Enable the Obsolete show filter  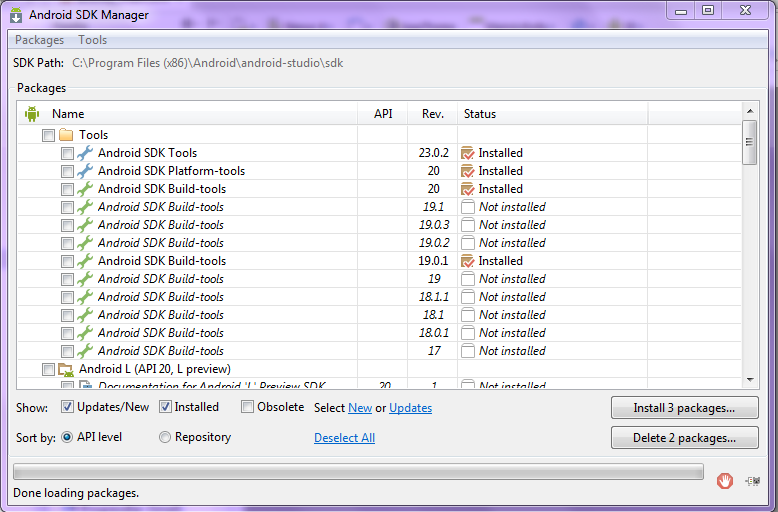click(247, 407)
